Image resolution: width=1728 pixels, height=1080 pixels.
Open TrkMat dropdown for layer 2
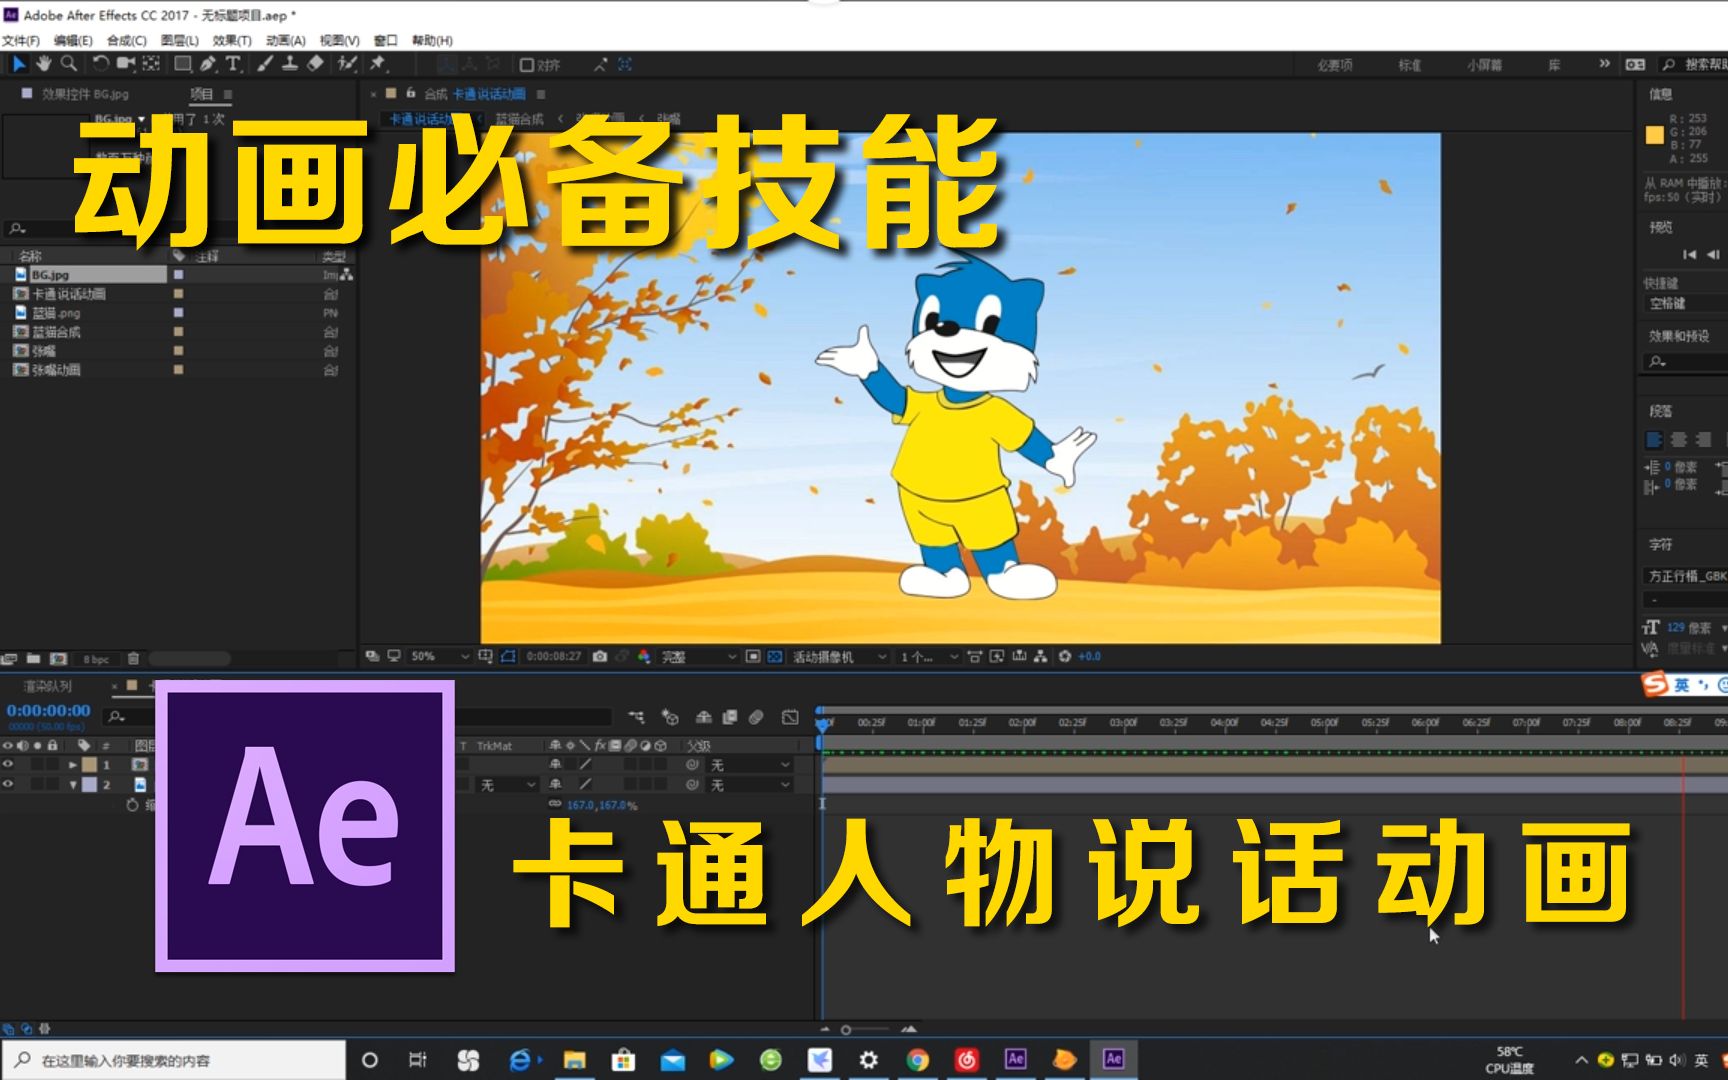pyautogui.click(x=508, y=785)
